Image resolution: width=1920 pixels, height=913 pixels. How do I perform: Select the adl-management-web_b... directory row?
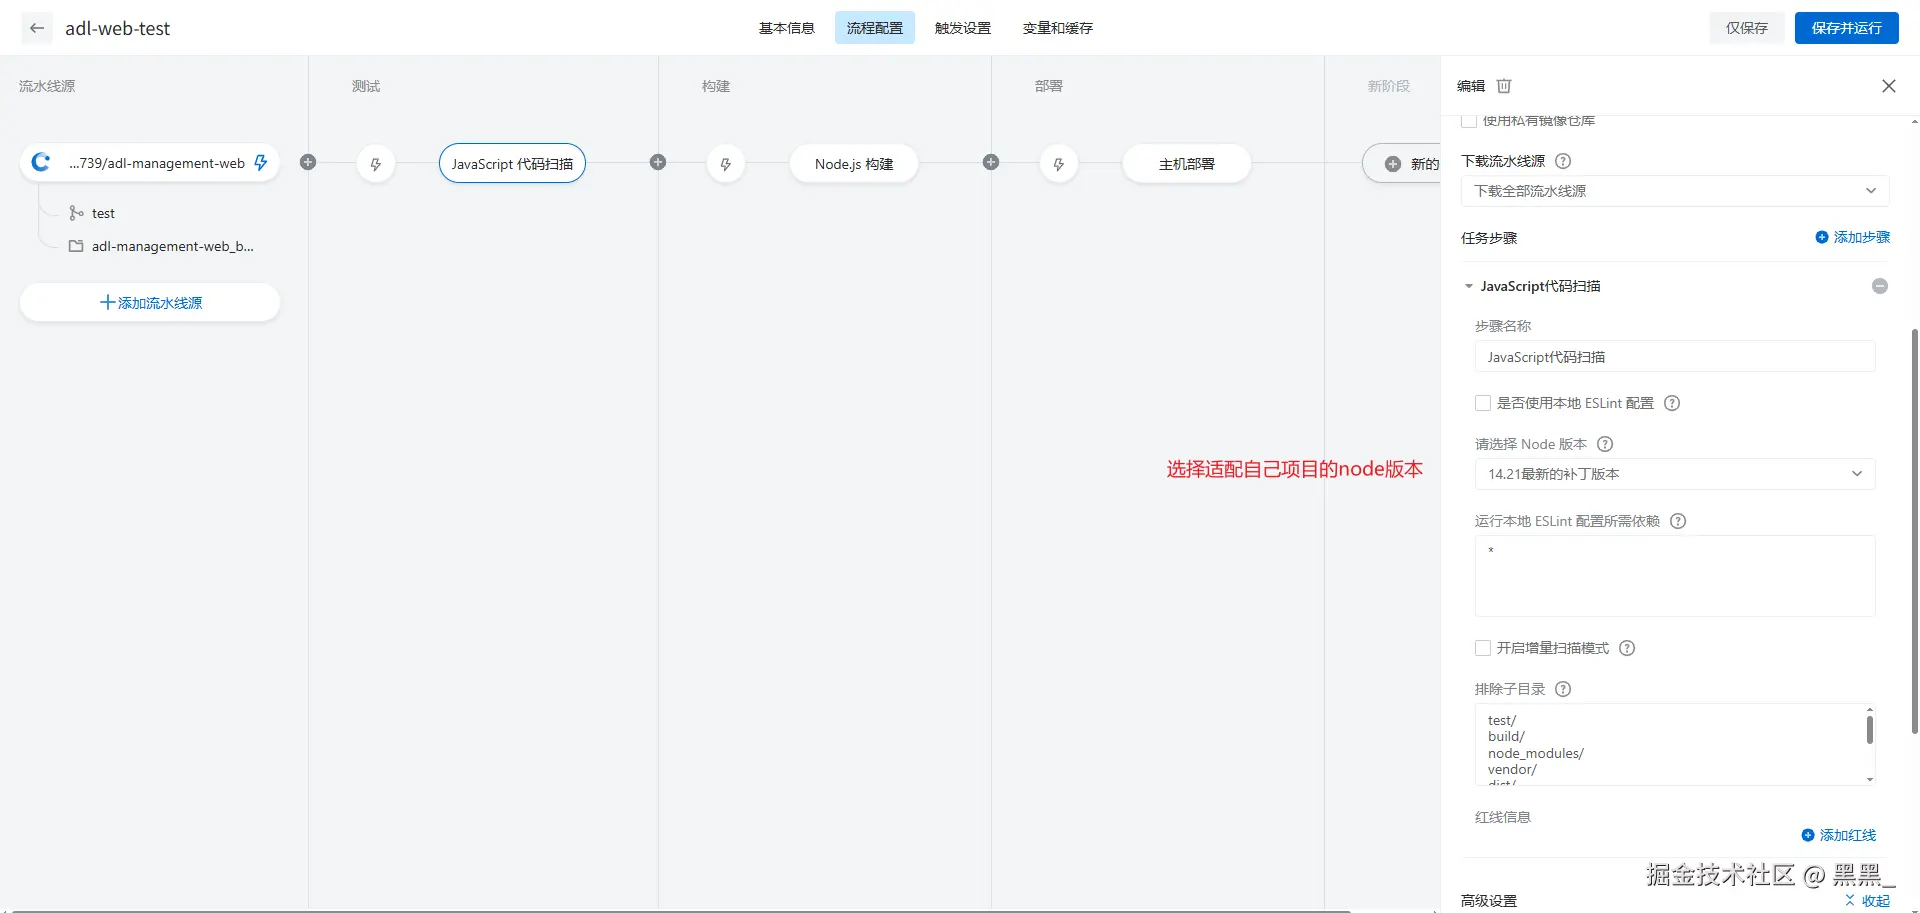(x=160, y=246)
